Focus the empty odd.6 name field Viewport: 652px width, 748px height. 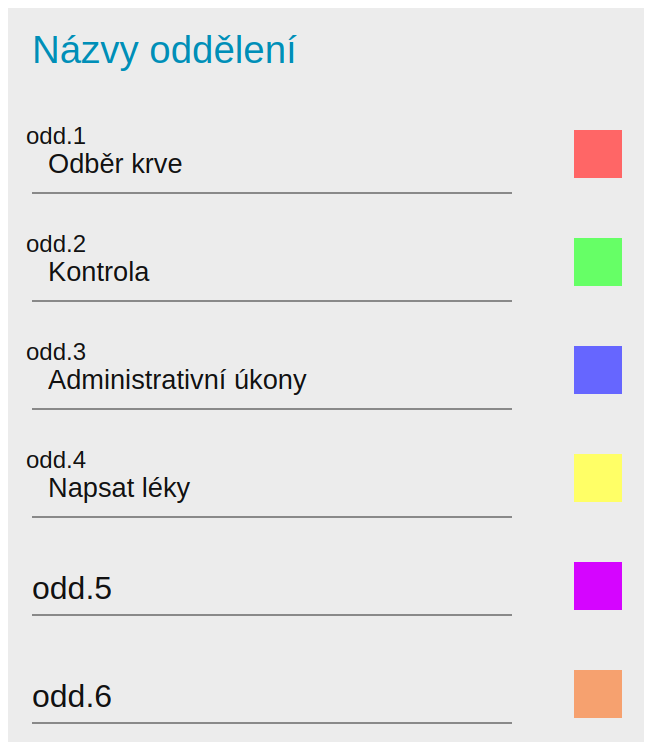pos(270,697)
